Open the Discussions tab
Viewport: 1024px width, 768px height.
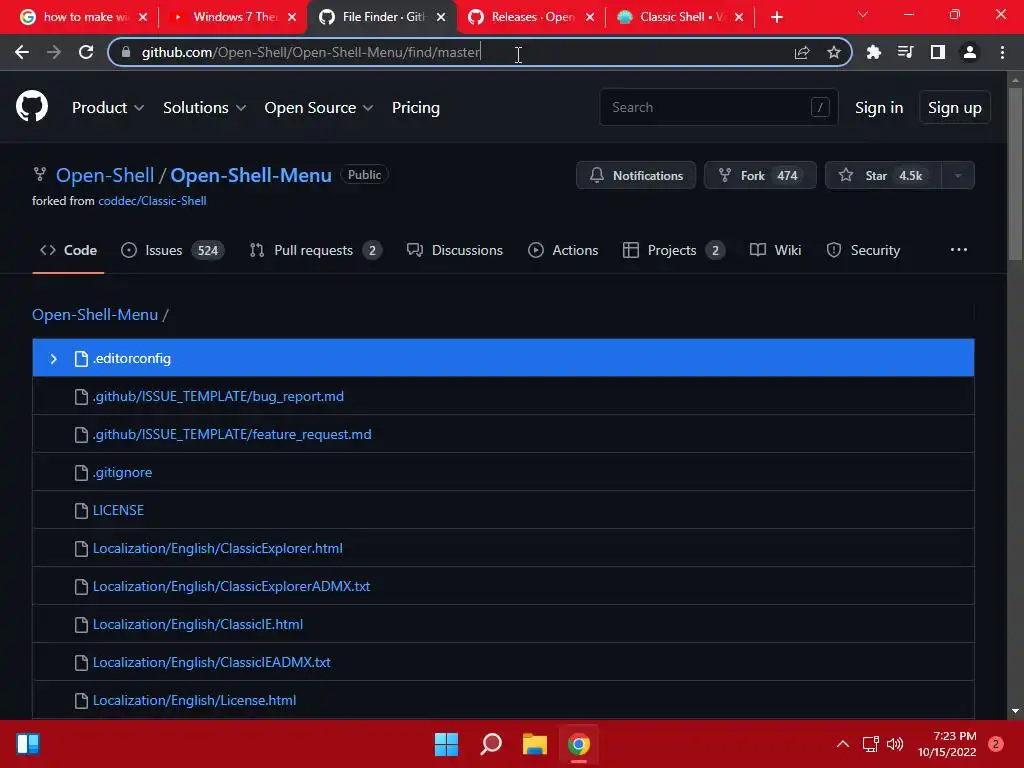pyautogui.click(x=455, y=250)
